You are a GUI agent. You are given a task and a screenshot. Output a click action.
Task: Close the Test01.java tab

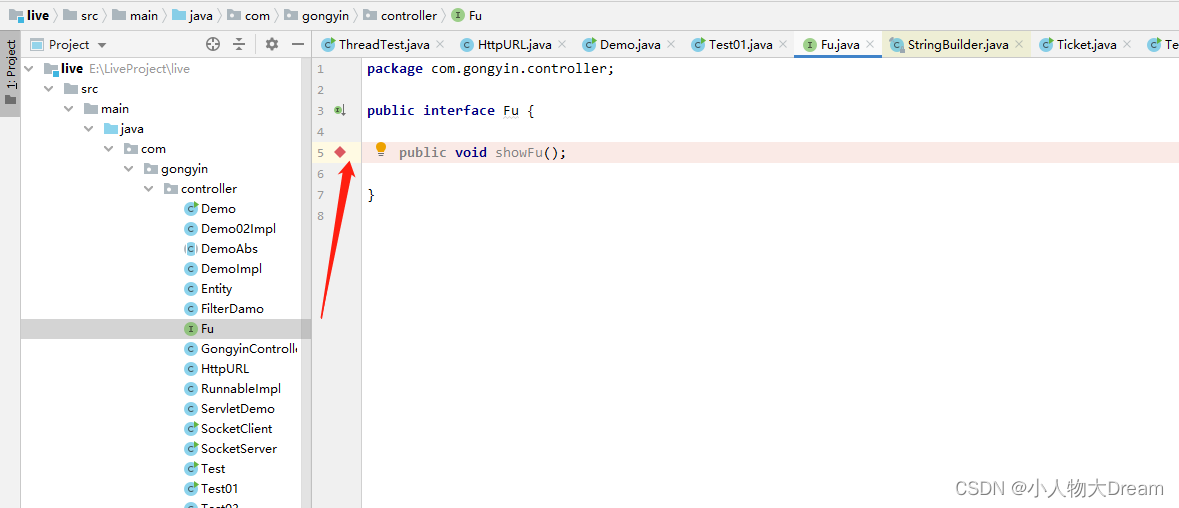783,44
